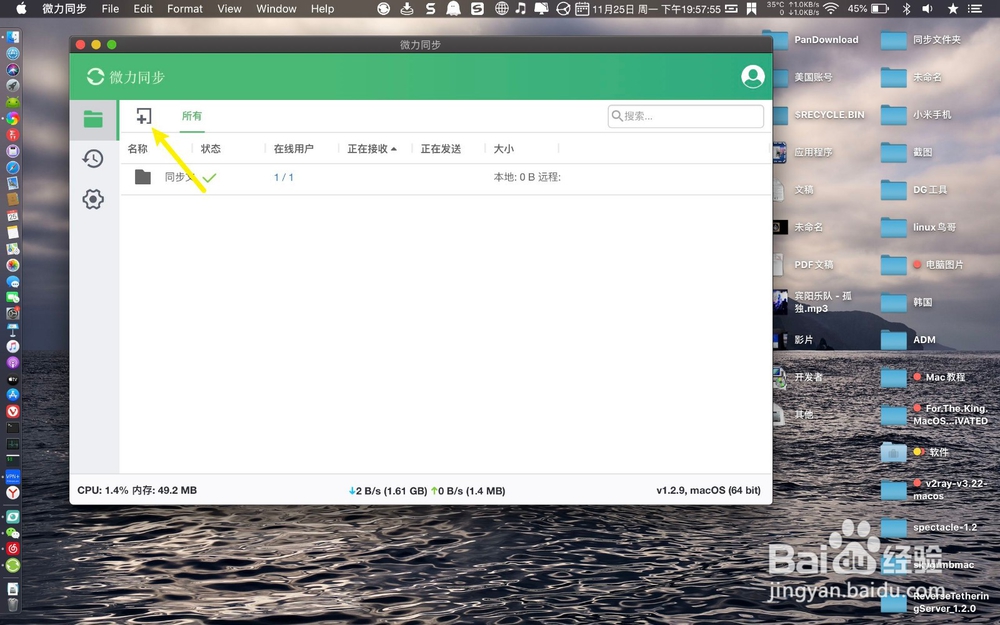Sort by the 名称 column header
Viewport: 1000px width, 625px height.
[x=137, y=149]
